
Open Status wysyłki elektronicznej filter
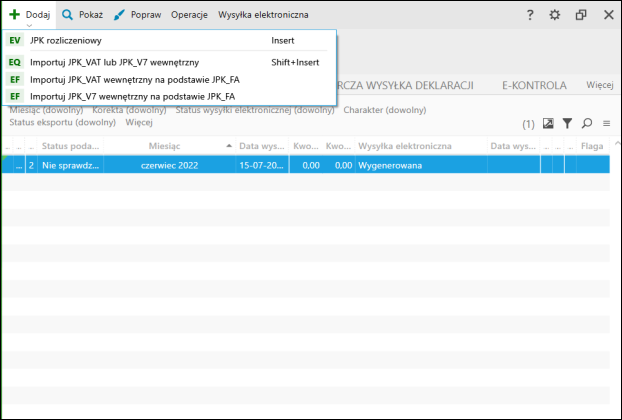pos(255,110)
